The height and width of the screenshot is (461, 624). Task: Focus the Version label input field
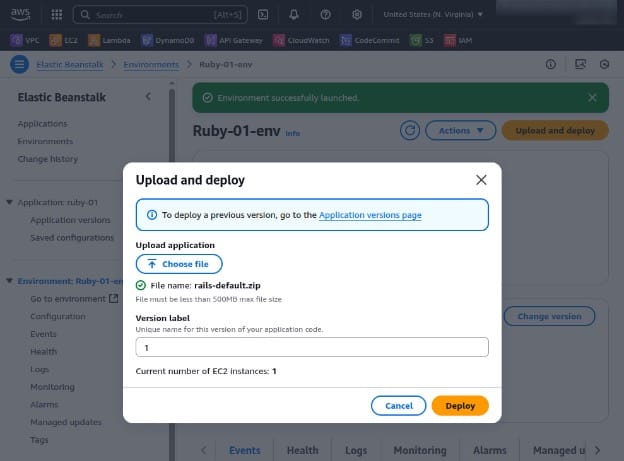(312, 347)
